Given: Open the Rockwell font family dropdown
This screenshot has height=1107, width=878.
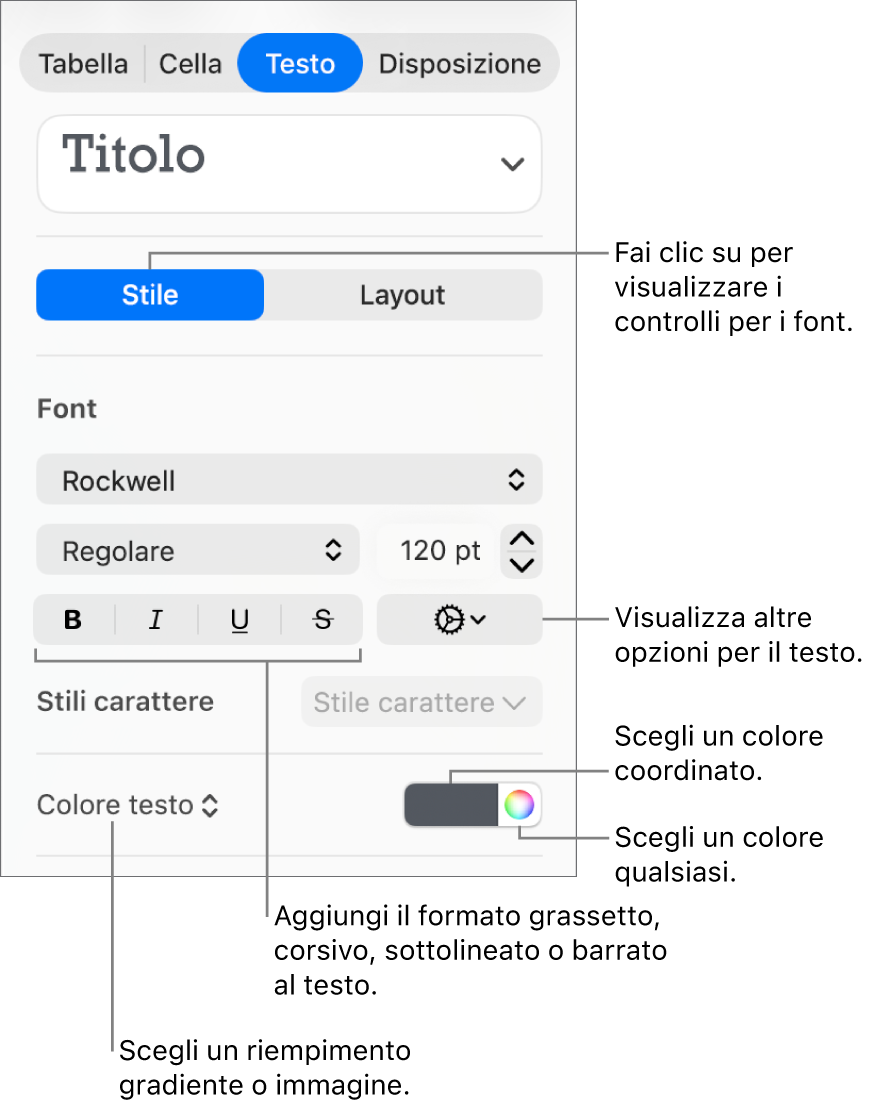Looking at the screenshot, I should [289, 480].
